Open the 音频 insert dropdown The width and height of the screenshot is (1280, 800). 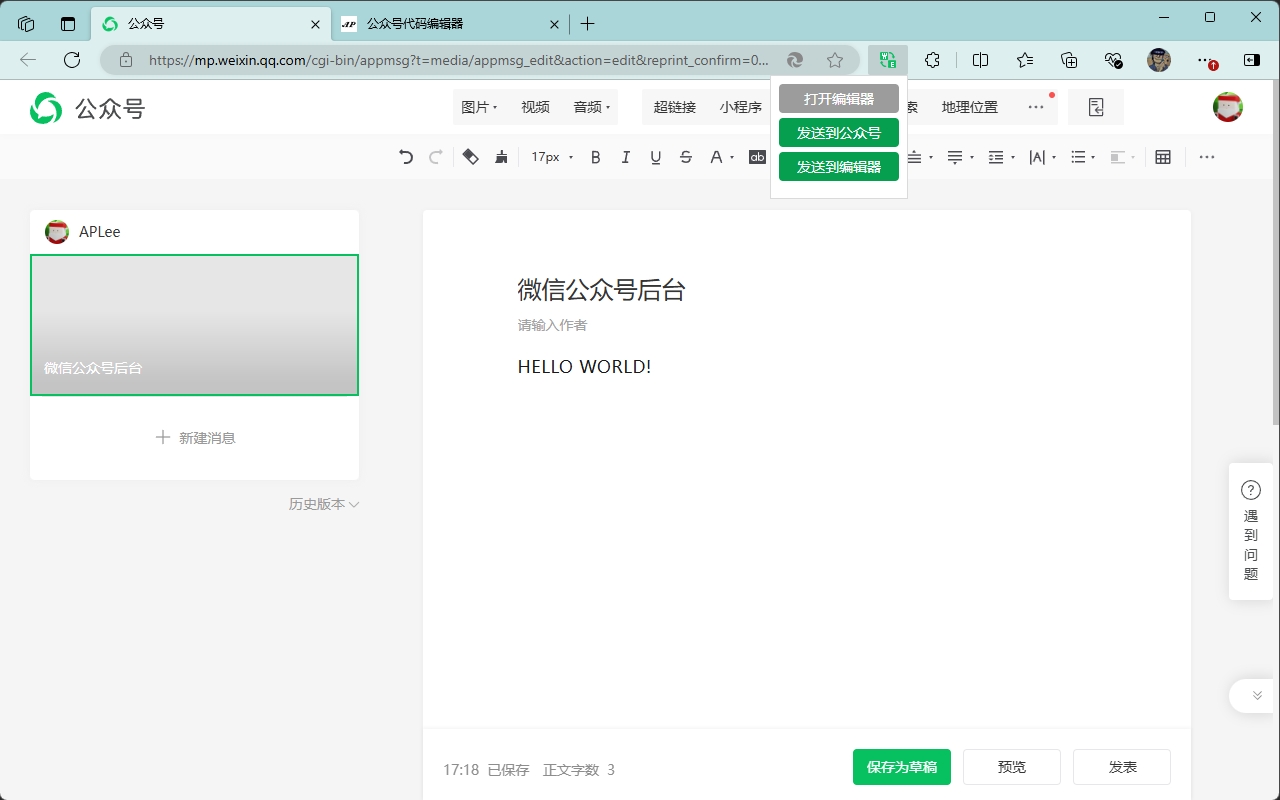[x=591, y=107]
